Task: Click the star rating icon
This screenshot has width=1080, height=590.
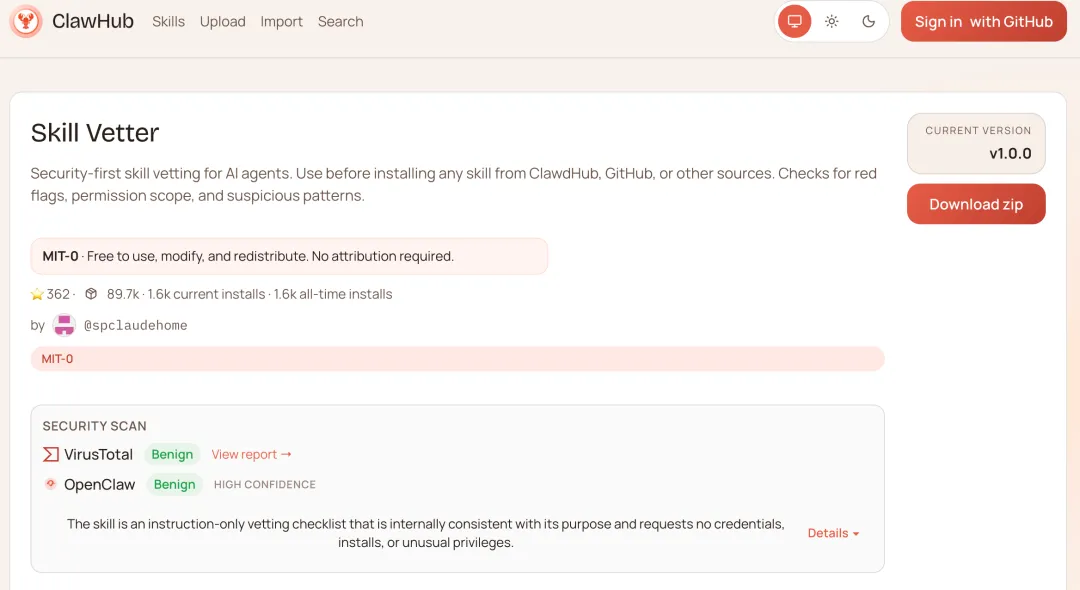Action: click(x=37, y=295)
